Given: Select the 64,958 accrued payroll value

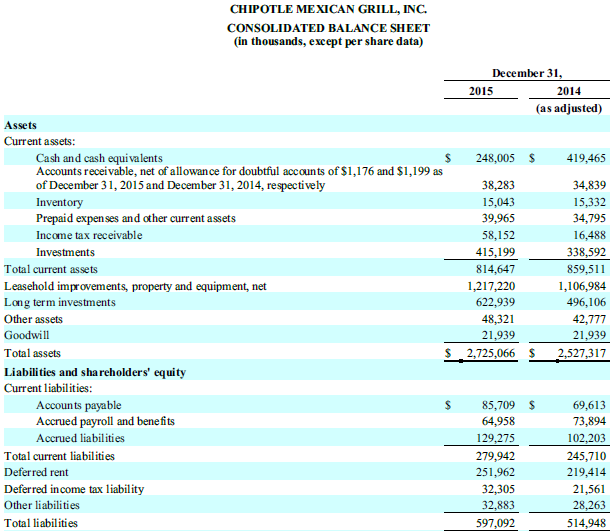Looking at the screenshot, I should 498,421.
